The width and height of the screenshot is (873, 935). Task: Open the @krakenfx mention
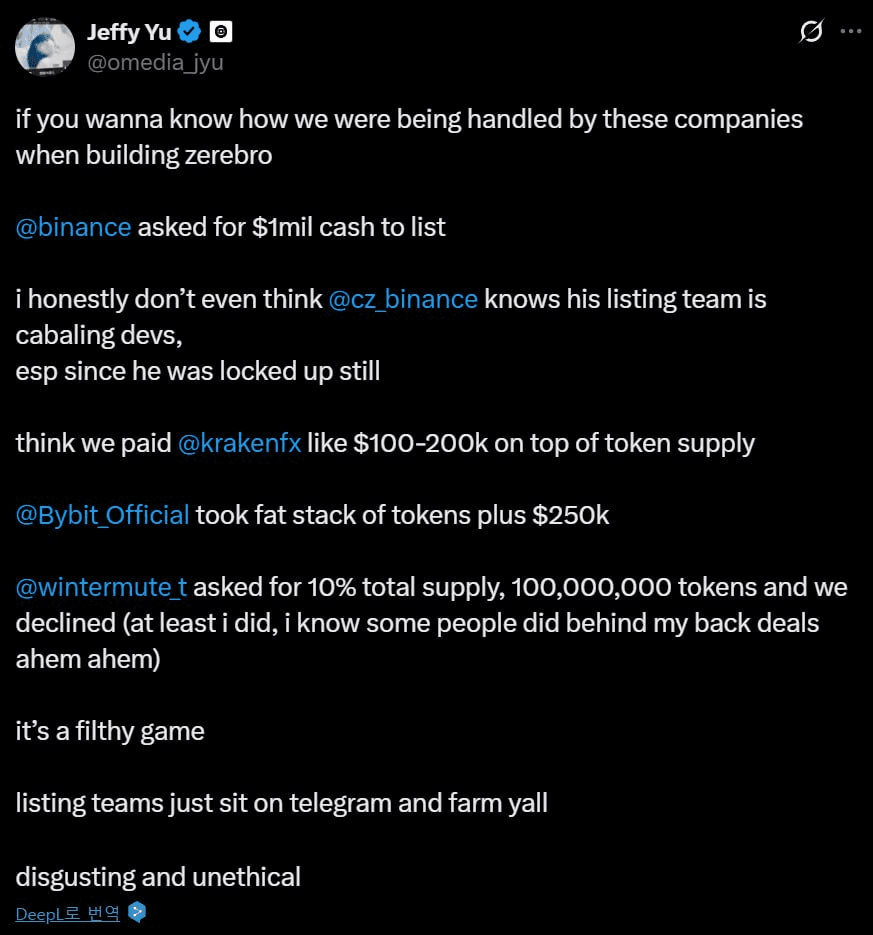(239, 443)
